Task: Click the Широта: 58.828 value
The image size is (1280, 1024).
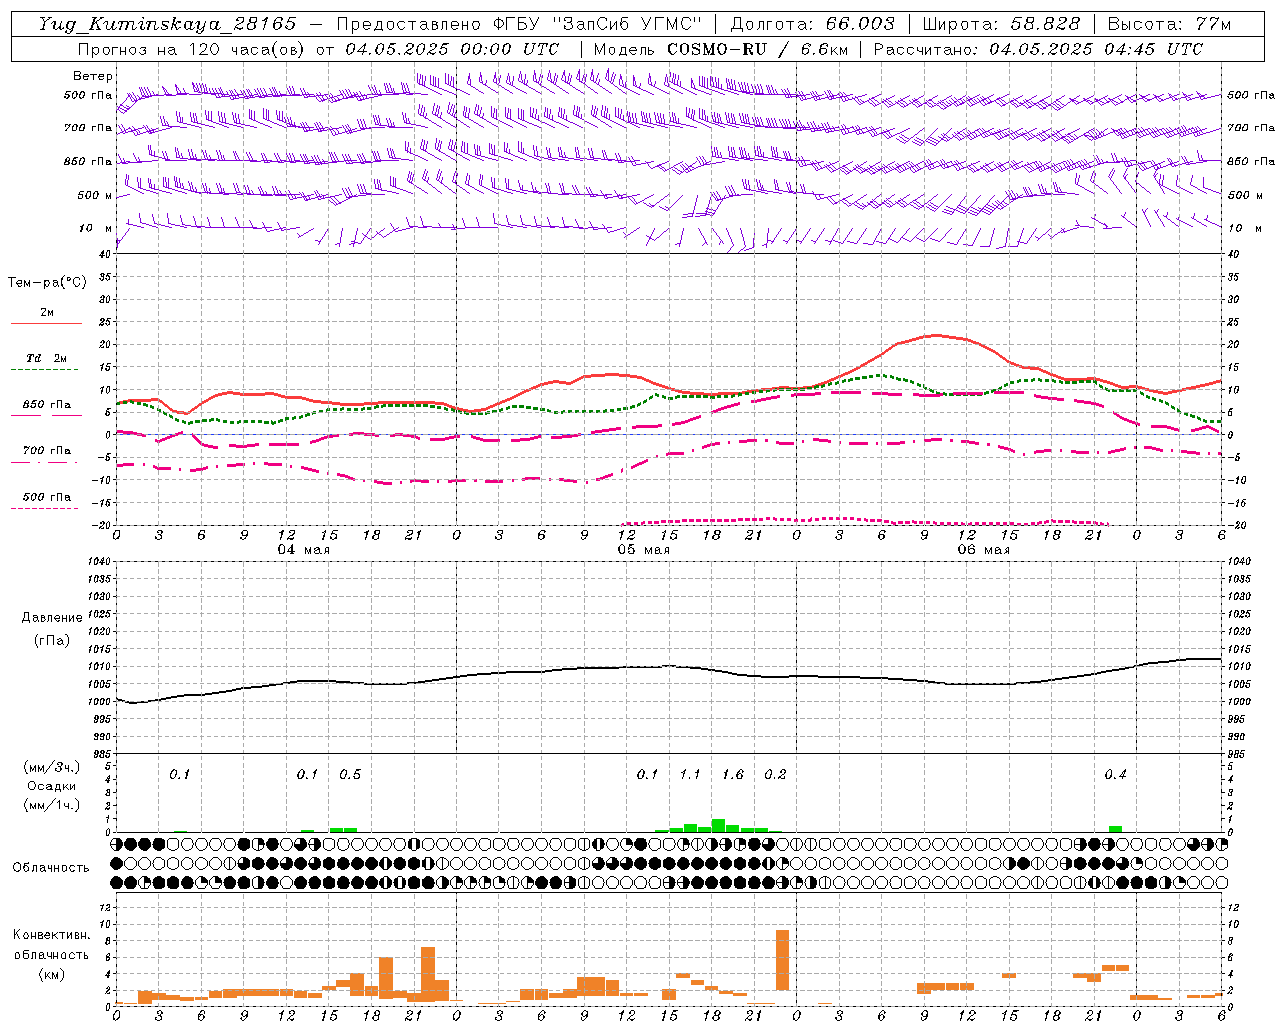Action: pos(1001,24)
